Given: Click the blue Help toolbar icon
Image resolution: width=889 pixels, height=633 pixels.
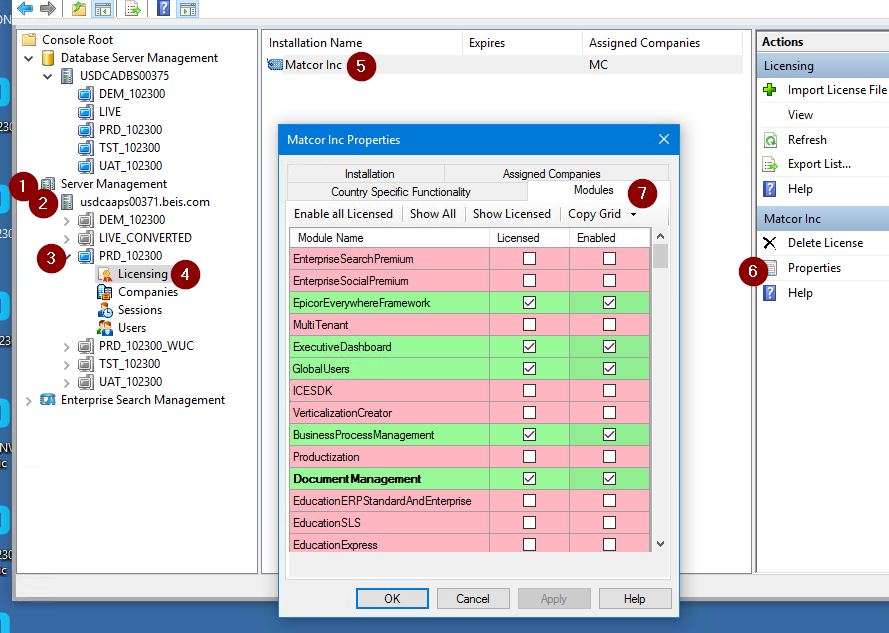Looking at the screenshot, I should point(163,8).
